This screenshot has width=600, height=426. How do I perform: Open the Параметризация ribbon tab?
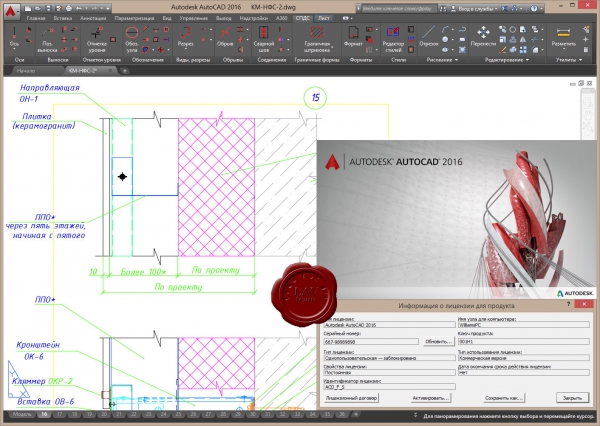point(134,18)
